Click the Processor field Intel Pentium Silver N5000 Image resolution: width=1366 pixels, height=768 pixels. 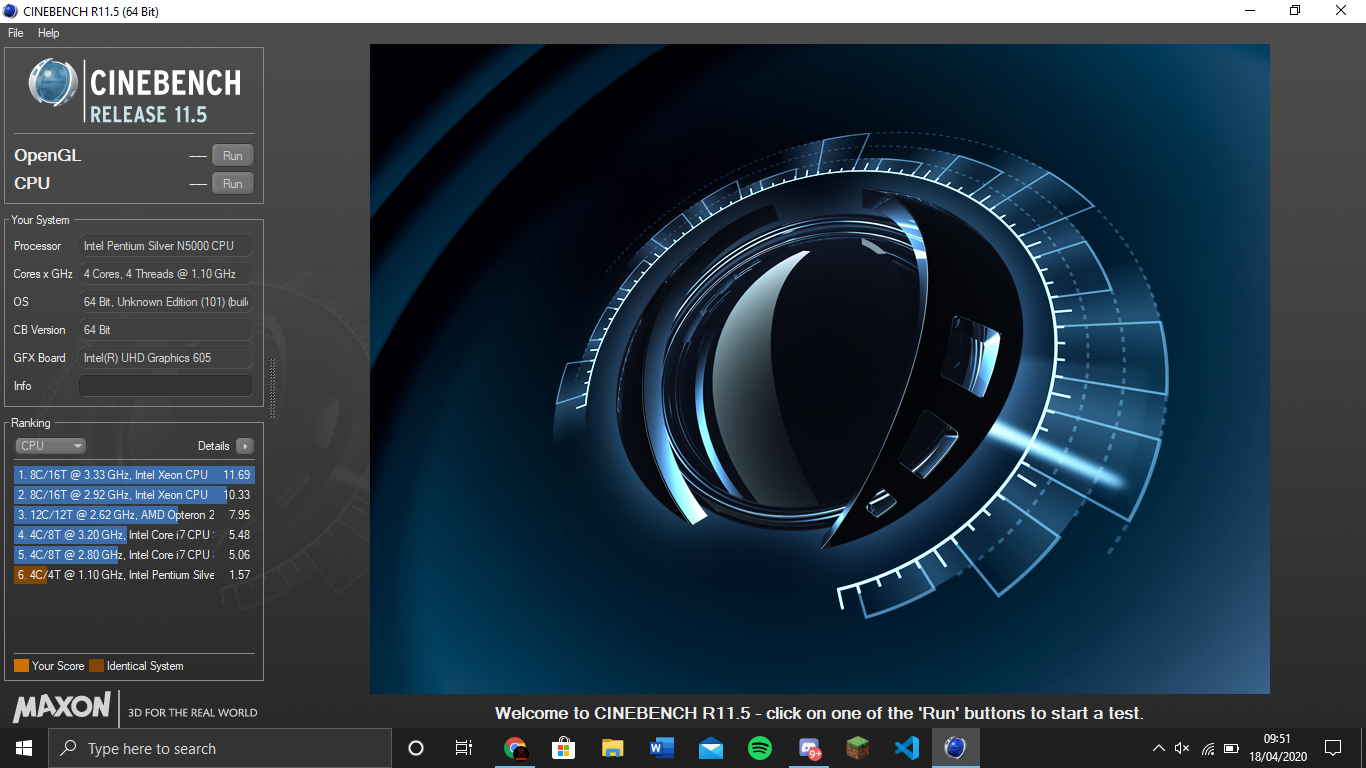point(166,246)
